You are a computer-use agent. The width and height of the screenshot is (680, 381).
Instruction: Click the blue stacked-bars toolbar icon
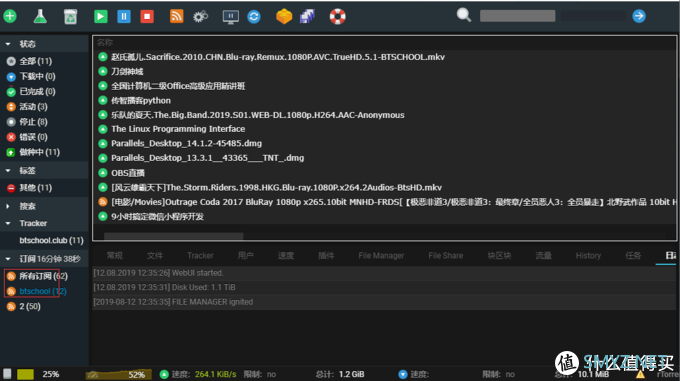[x=307, y=16]
